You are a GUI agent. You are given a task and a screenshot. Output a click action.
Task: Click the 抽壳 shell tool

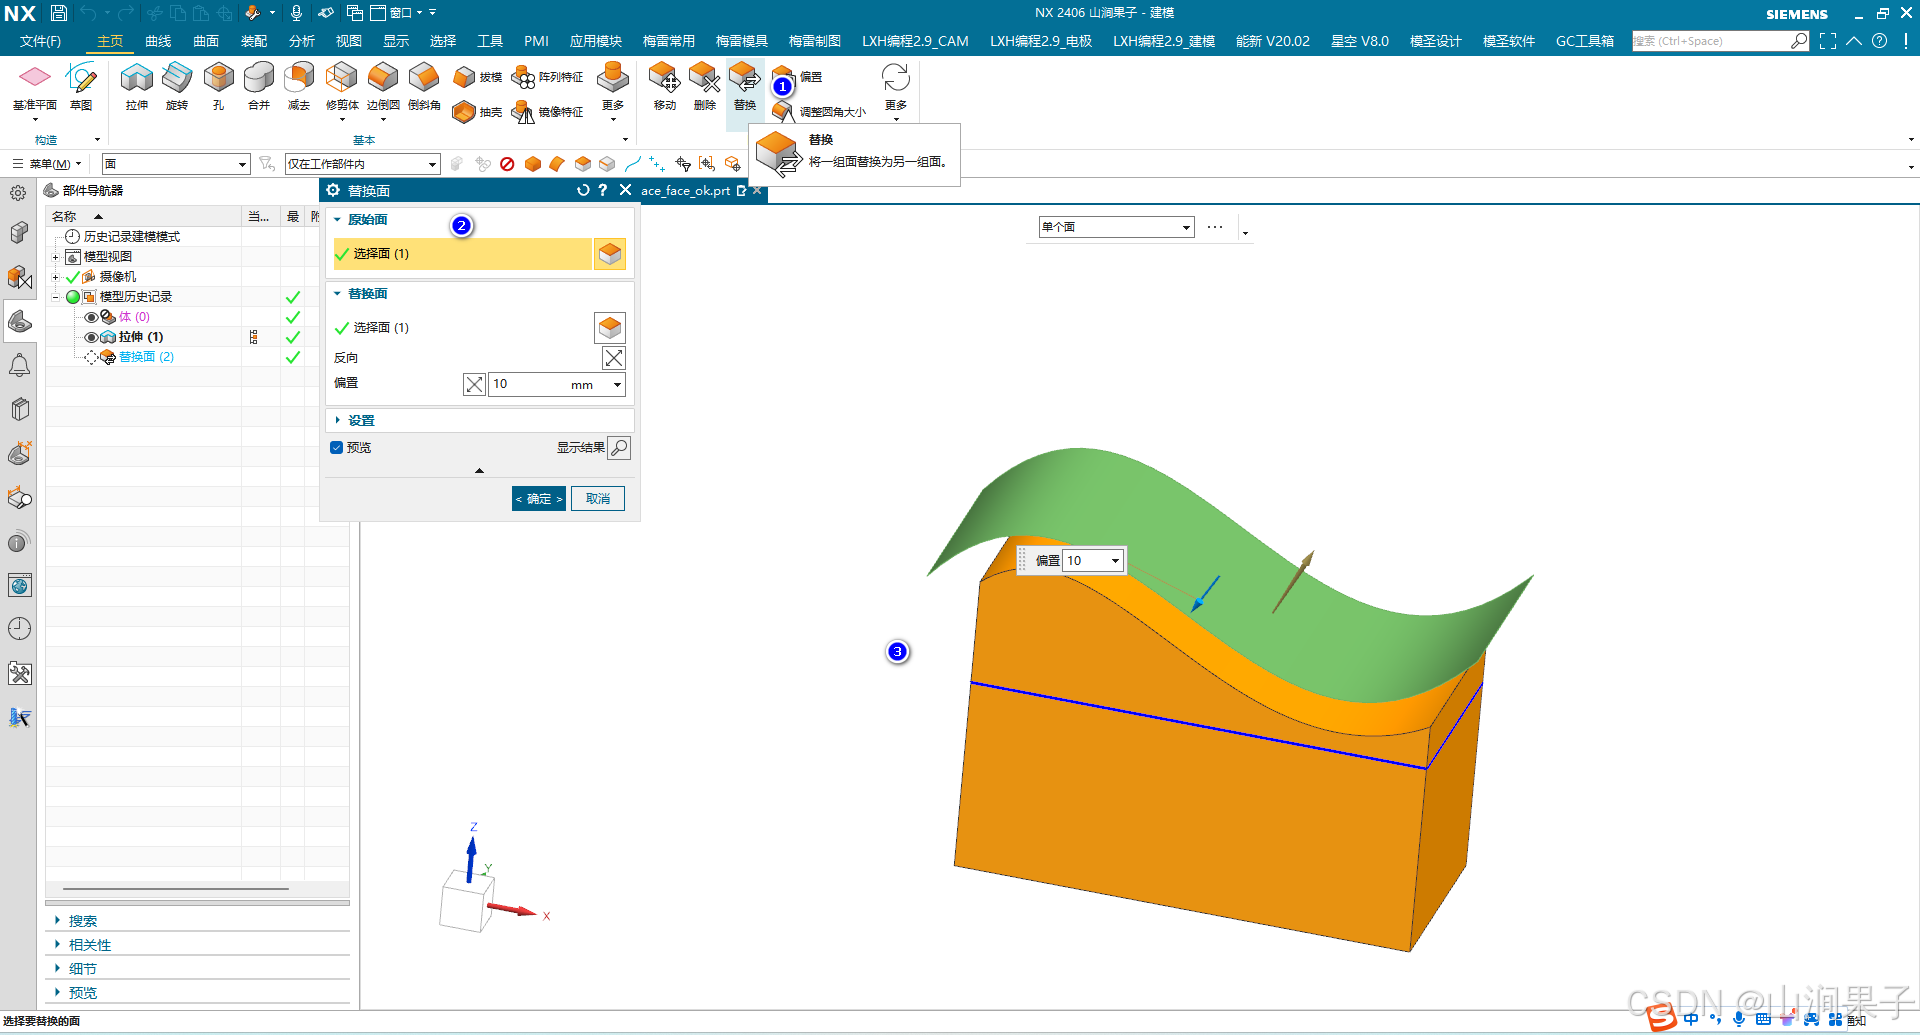click(477, 112)
